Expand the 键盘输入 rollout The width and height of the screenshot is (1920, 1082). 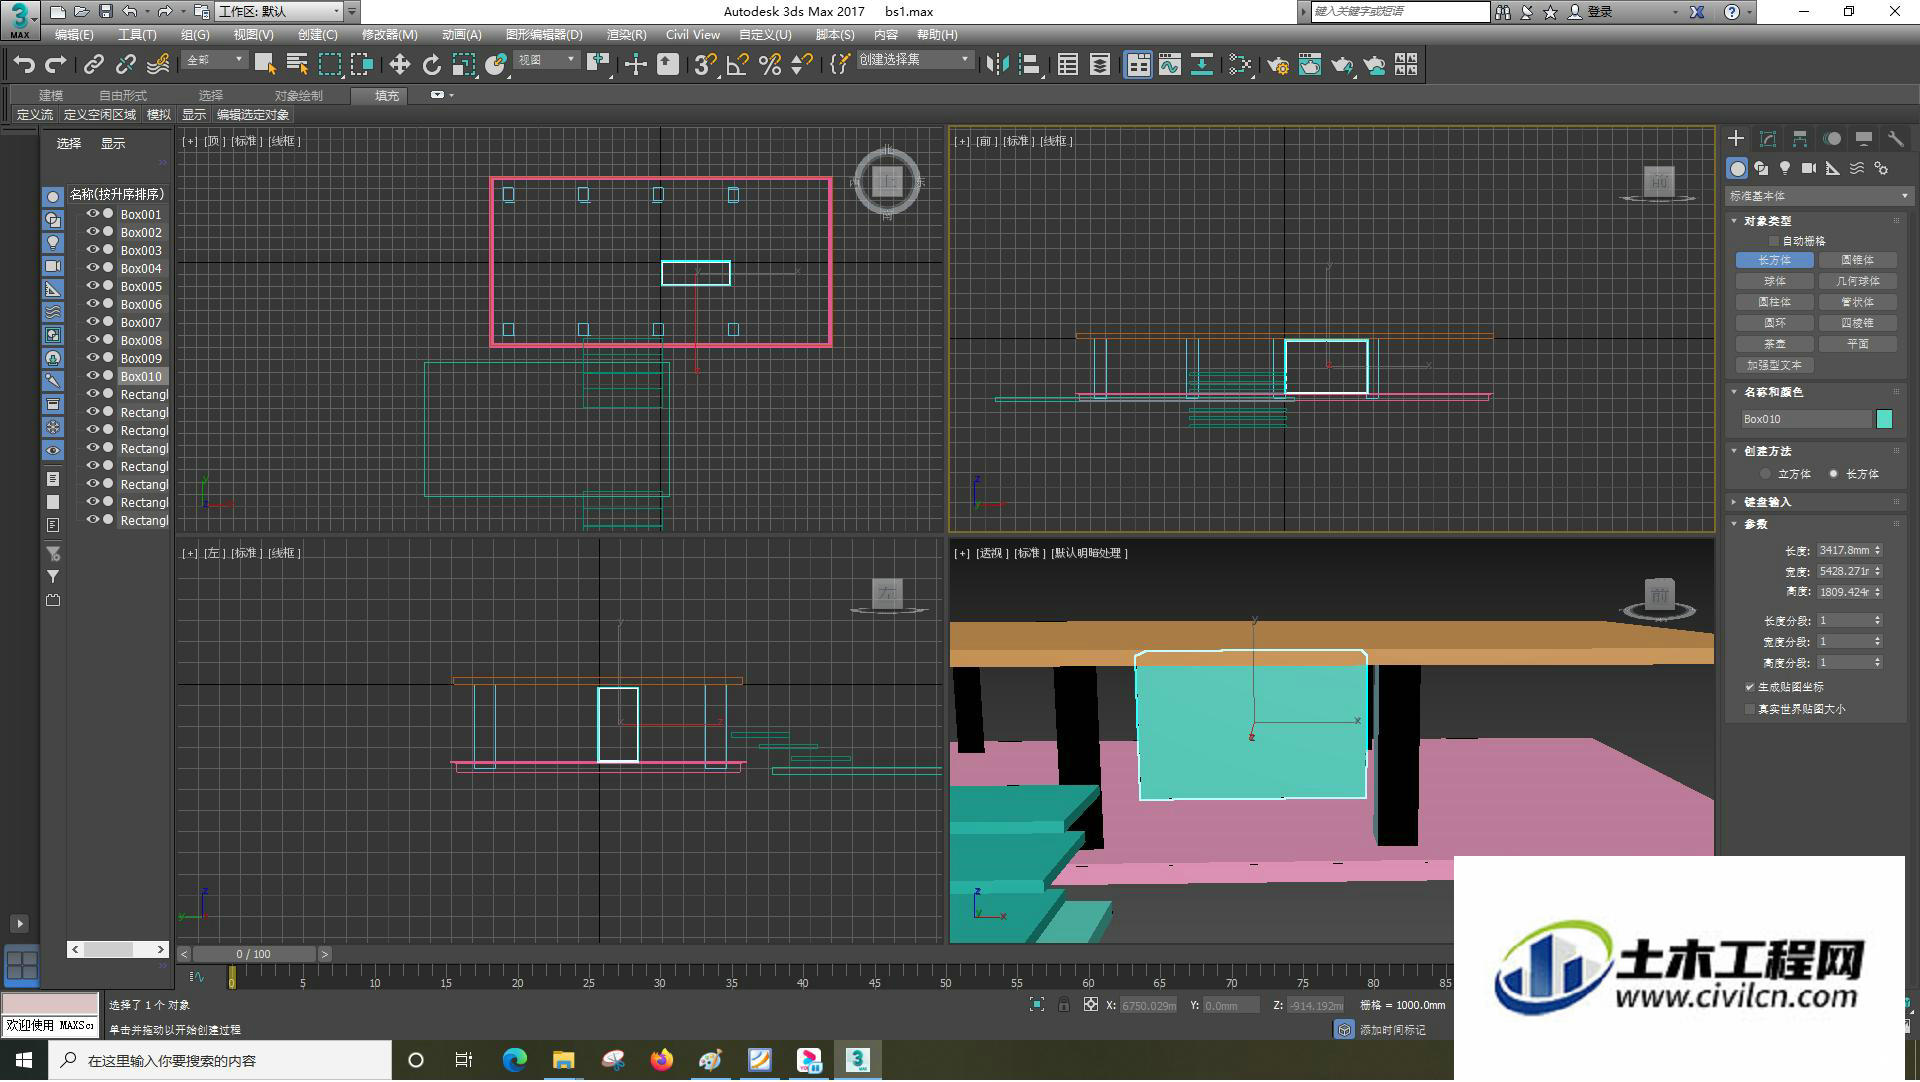(x=1767, y=502)
